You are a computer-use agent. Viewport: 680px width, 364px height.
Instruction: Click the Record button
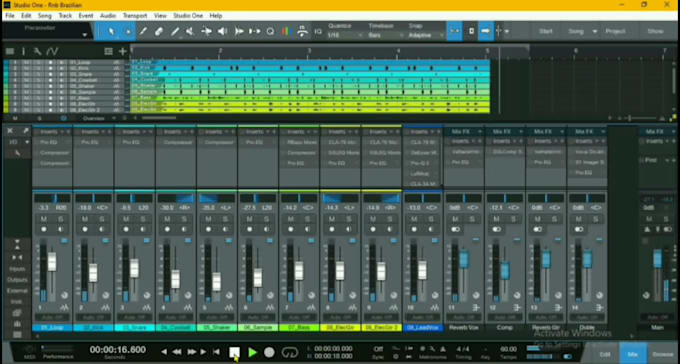coord(269,352)
